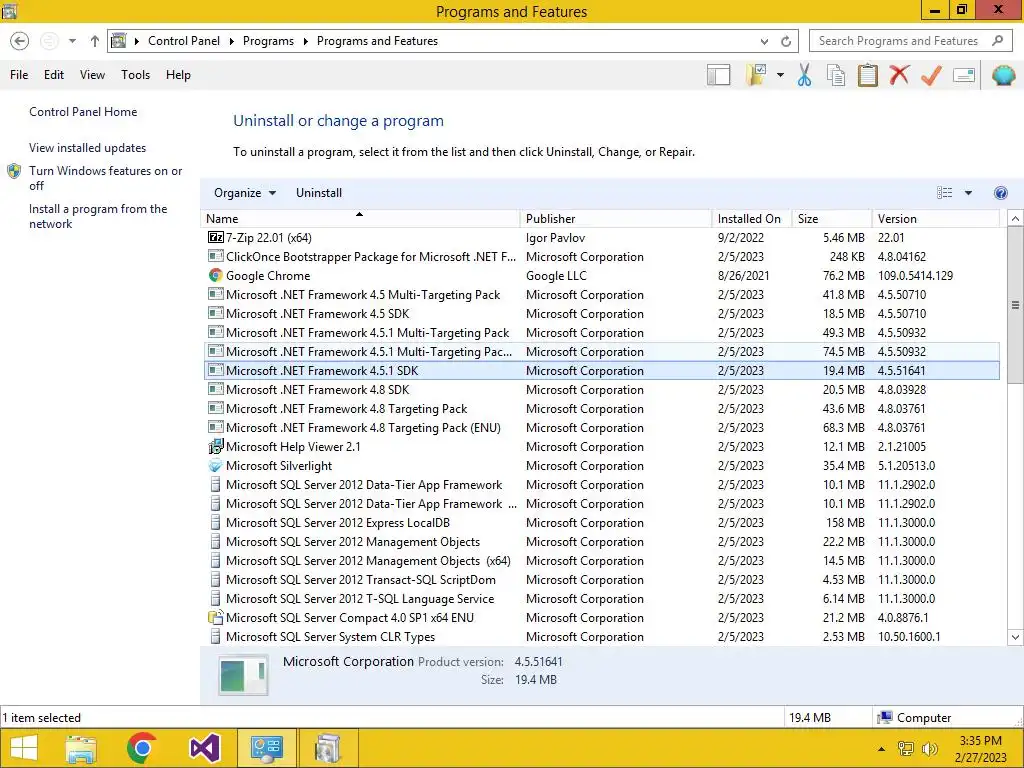Open Turn Windows features on or off

(x=105, y=178)
